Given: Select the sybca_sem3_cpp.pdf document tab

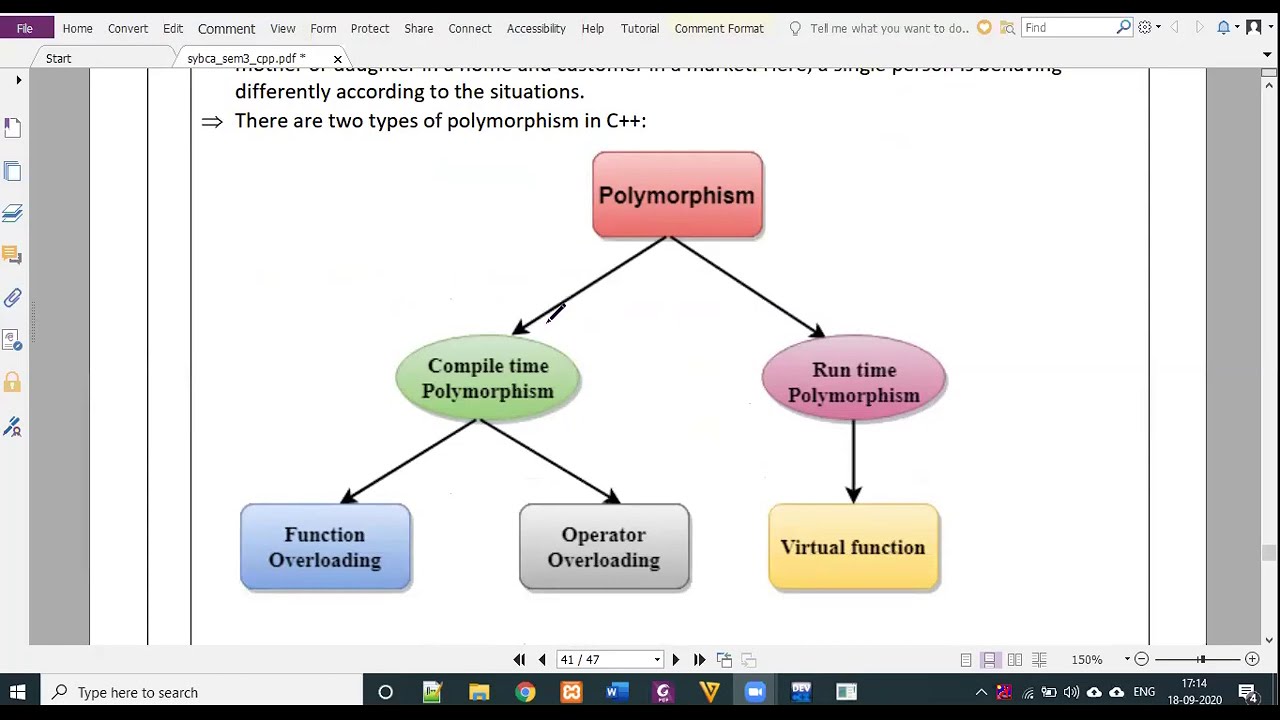Looking at the screenshot, I should 246,59.
